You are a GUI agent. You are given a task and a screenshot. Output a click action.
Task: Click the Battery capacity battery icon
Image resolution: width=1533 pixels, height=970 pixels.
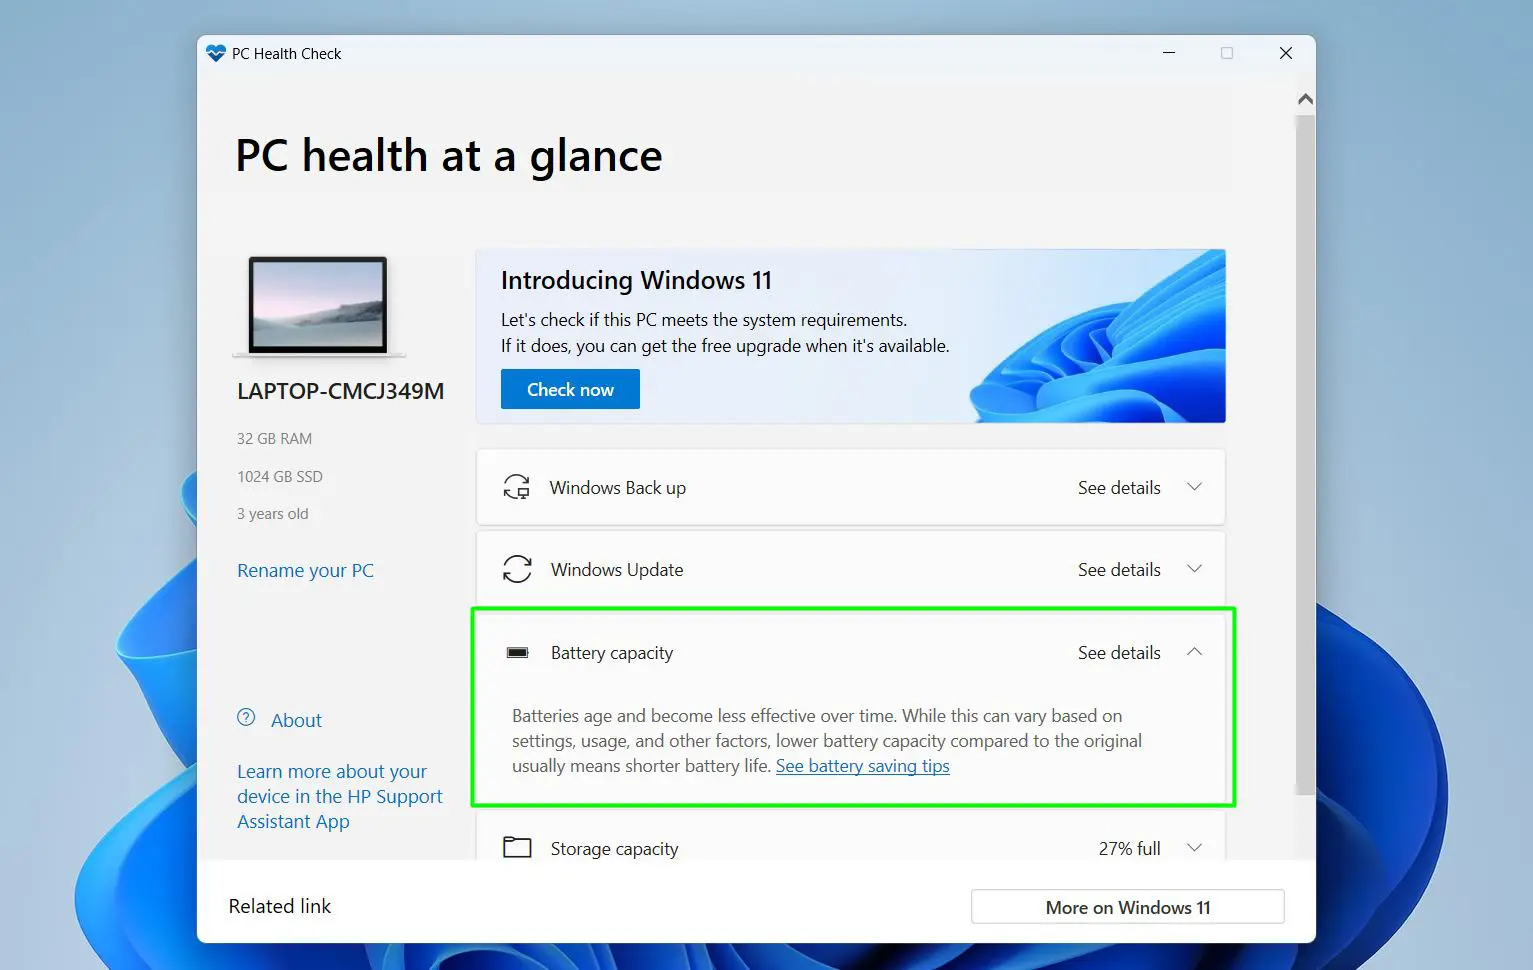[517, 653]
